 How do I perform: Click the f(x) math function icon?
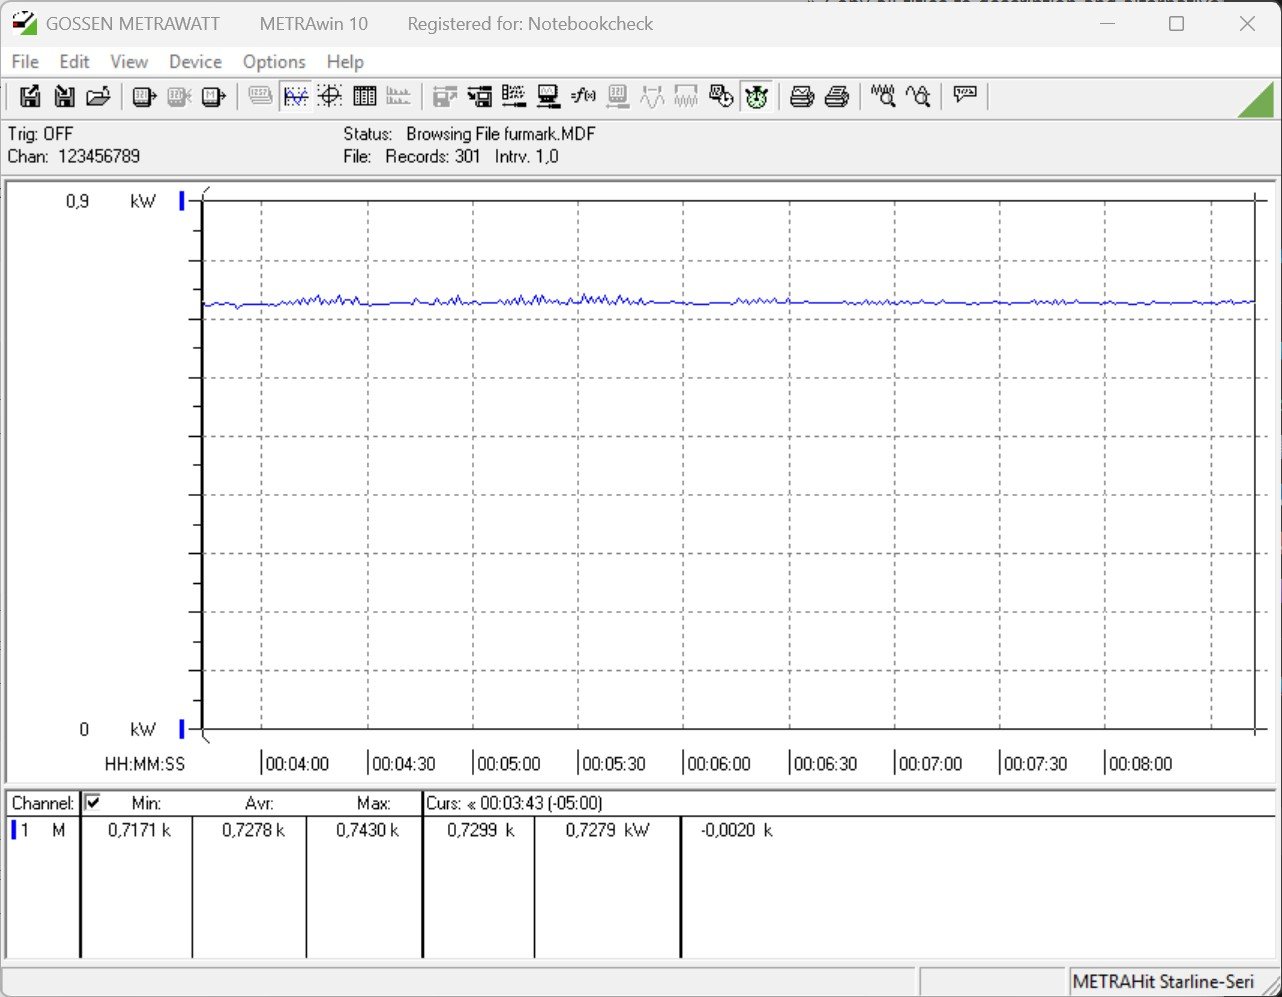583,96
